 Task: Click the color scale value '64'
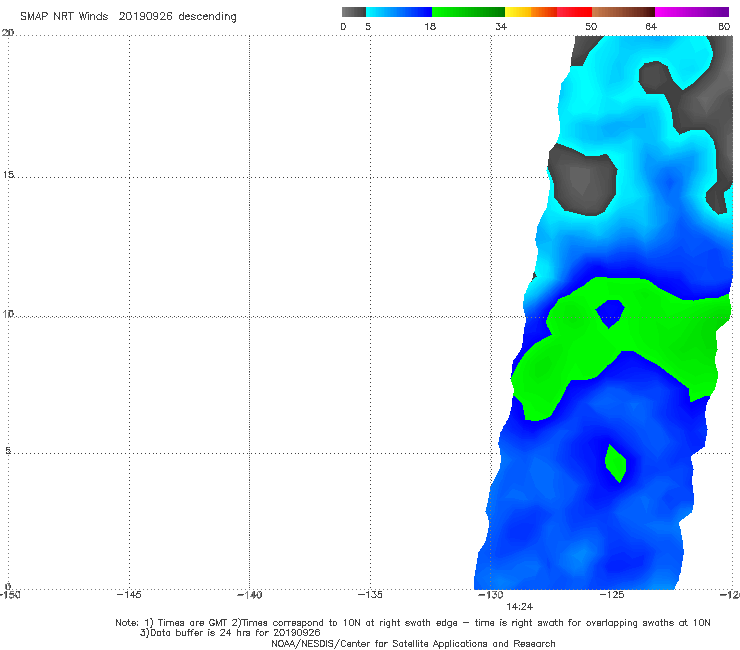651,26
